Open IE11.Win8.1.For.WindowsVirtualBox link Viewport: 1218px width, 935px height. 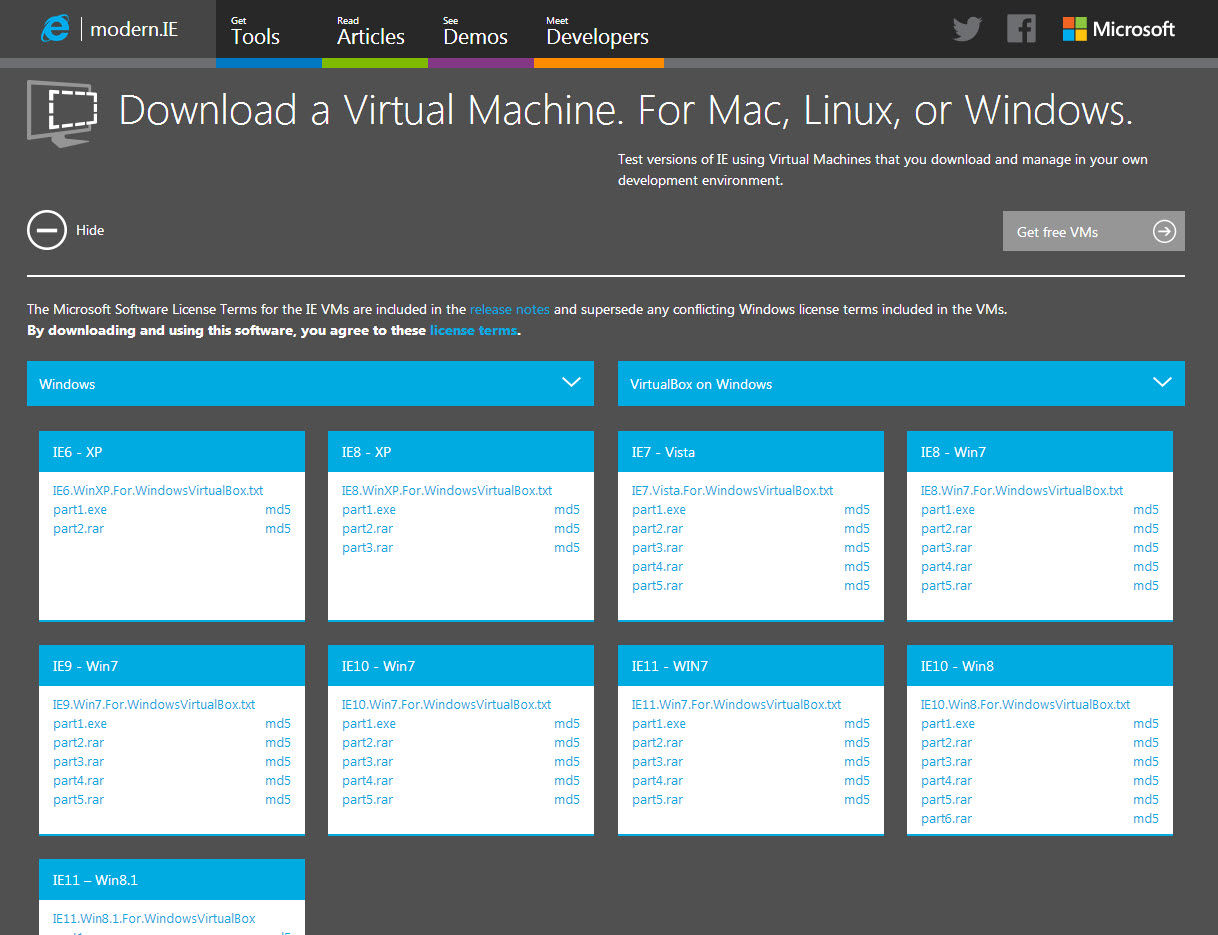[154, 918]
